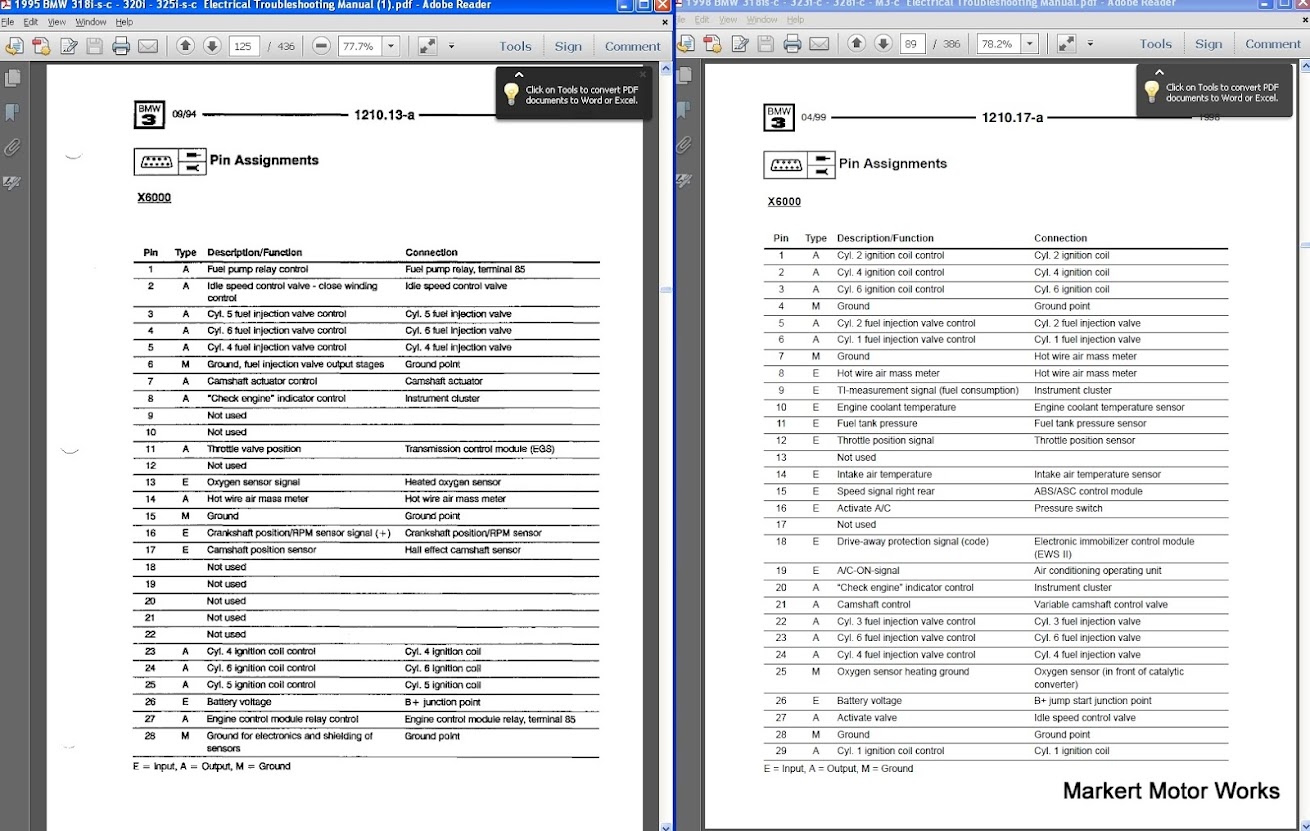This screenshot has height=831, width=1310.
Task: Click page number field showing 125
Action: pos(244,46)
